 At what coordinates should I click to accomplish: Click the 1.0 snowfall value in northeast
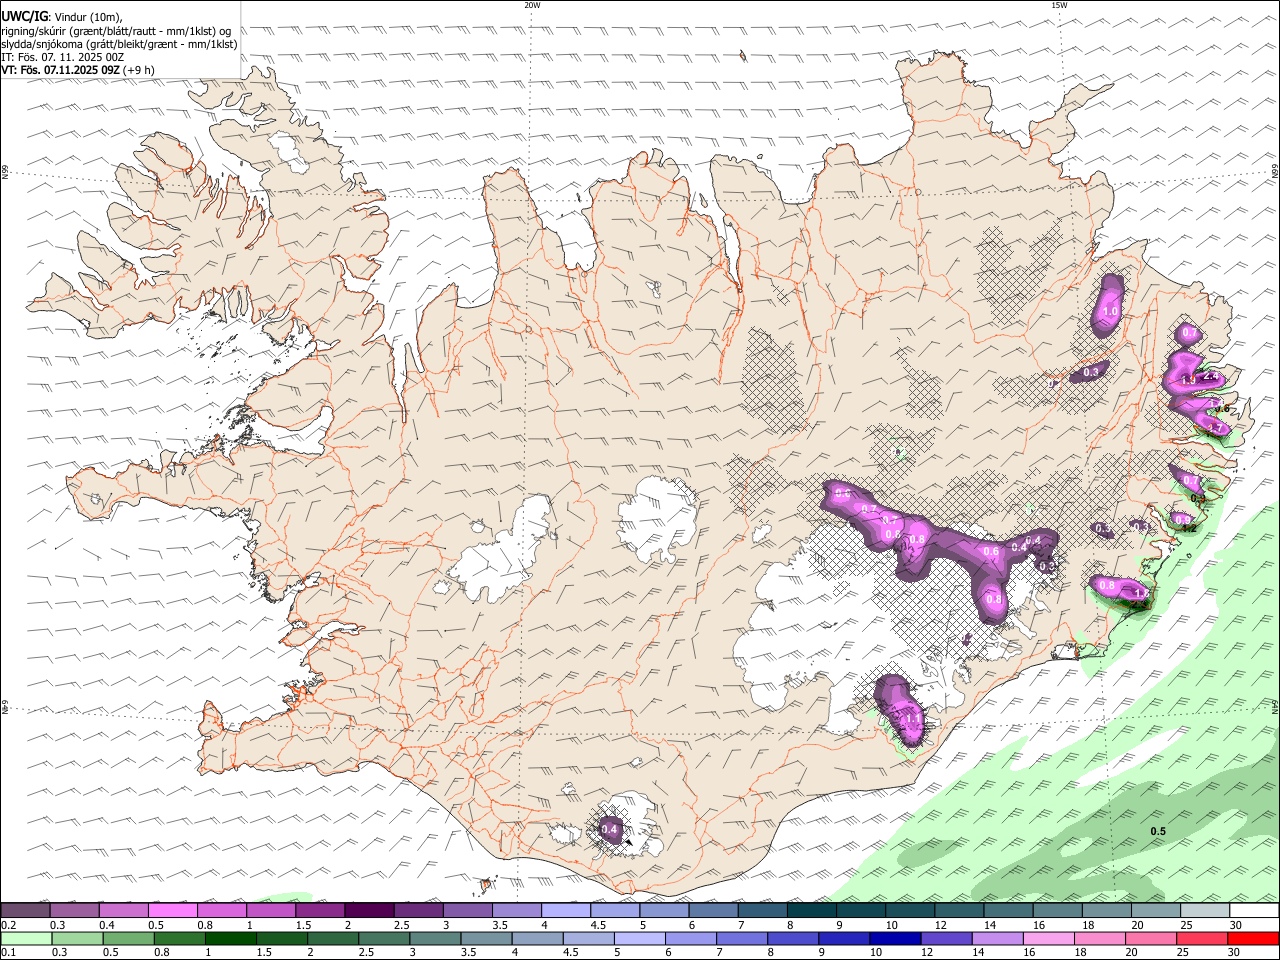[x=1109, y=312]
